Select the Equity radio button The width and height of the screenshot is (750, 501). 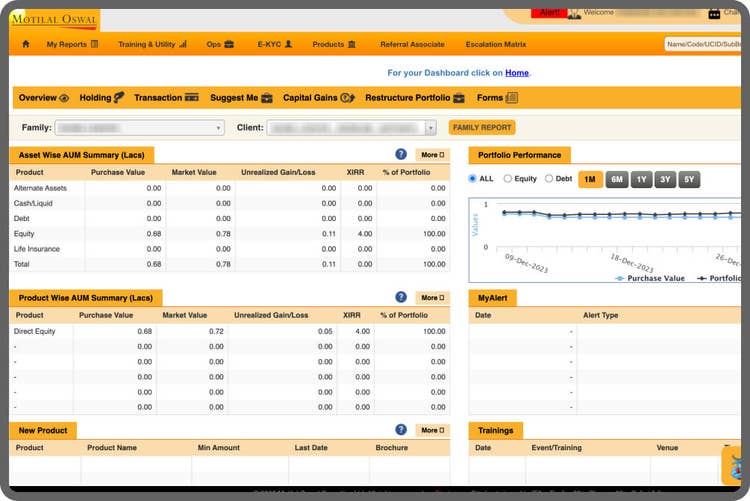(508, 179)
